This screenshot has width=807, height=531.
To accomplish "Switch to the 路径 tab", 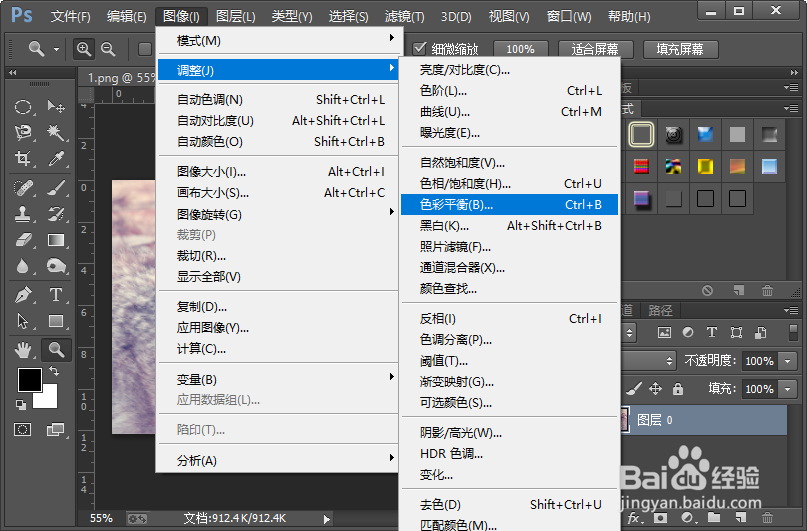I will coord(660,310).
